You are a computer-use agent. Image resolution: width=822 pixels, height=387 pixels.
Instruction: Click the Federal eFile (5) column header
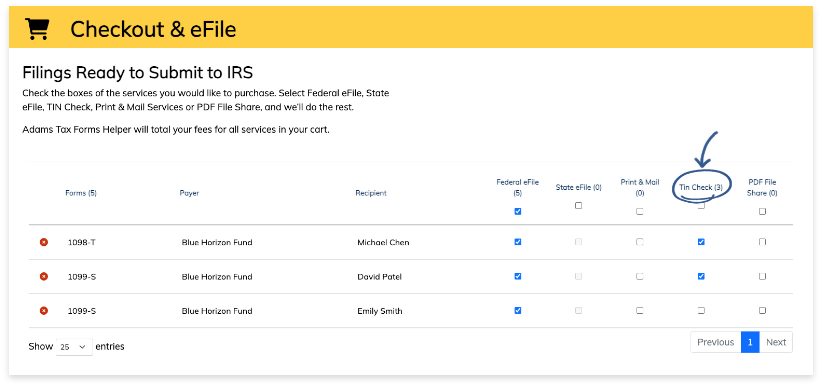[517, 188]
